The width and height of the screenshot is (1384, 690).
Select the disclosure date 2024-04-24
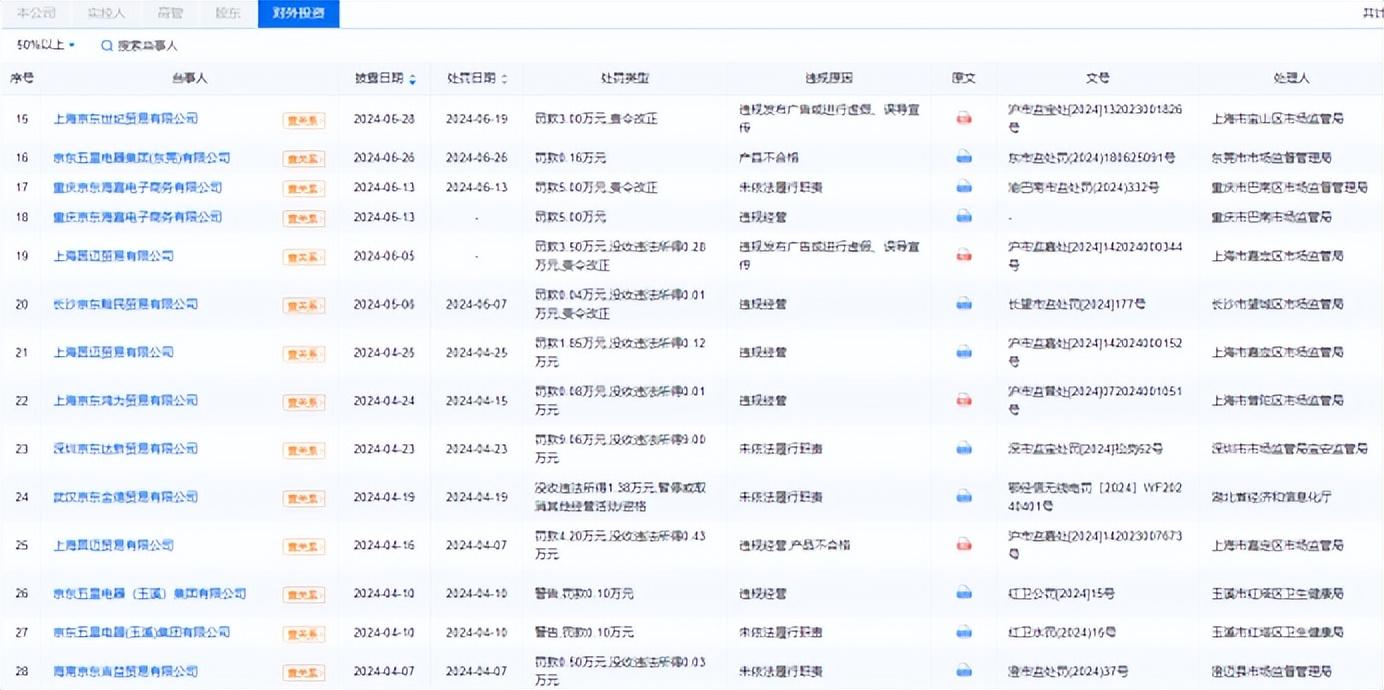click(x=384, y=400)
